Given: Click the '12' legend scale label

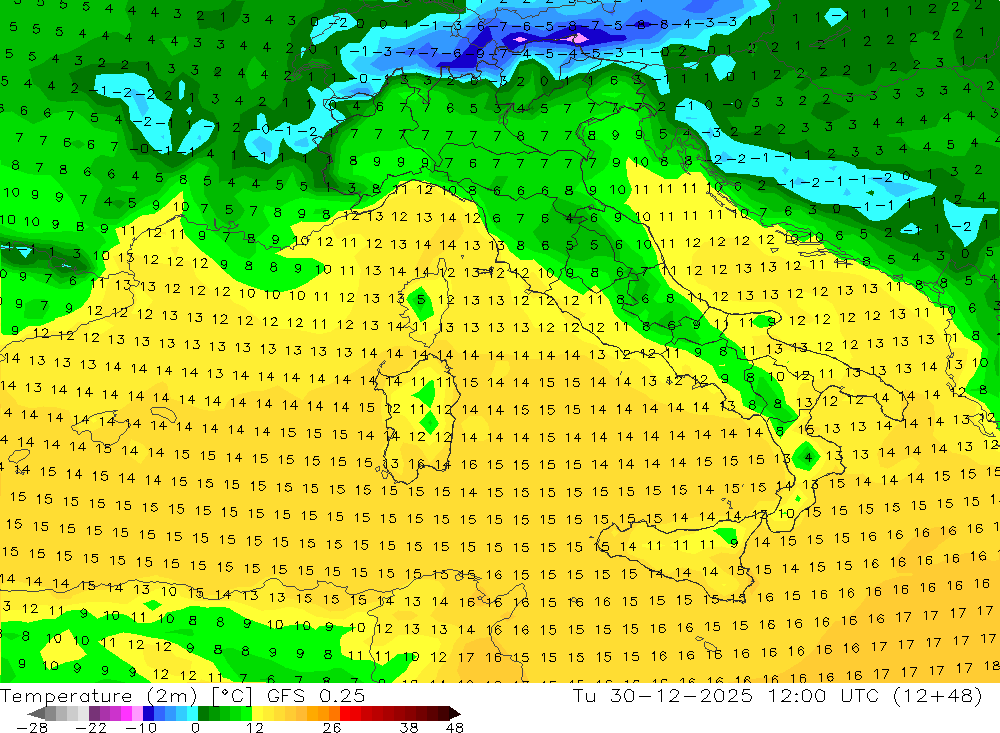Looking at the screenshot, I should coord(255,728).
